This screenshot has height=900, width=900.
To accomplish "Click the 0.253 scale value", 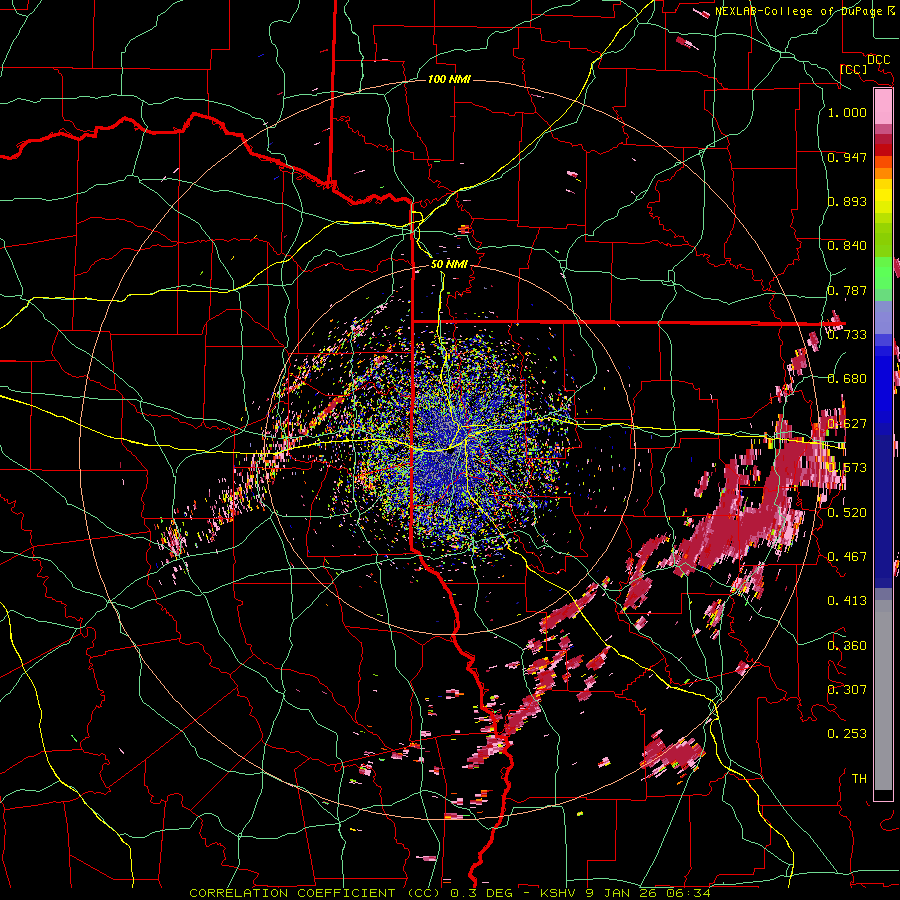I will 847,734.
